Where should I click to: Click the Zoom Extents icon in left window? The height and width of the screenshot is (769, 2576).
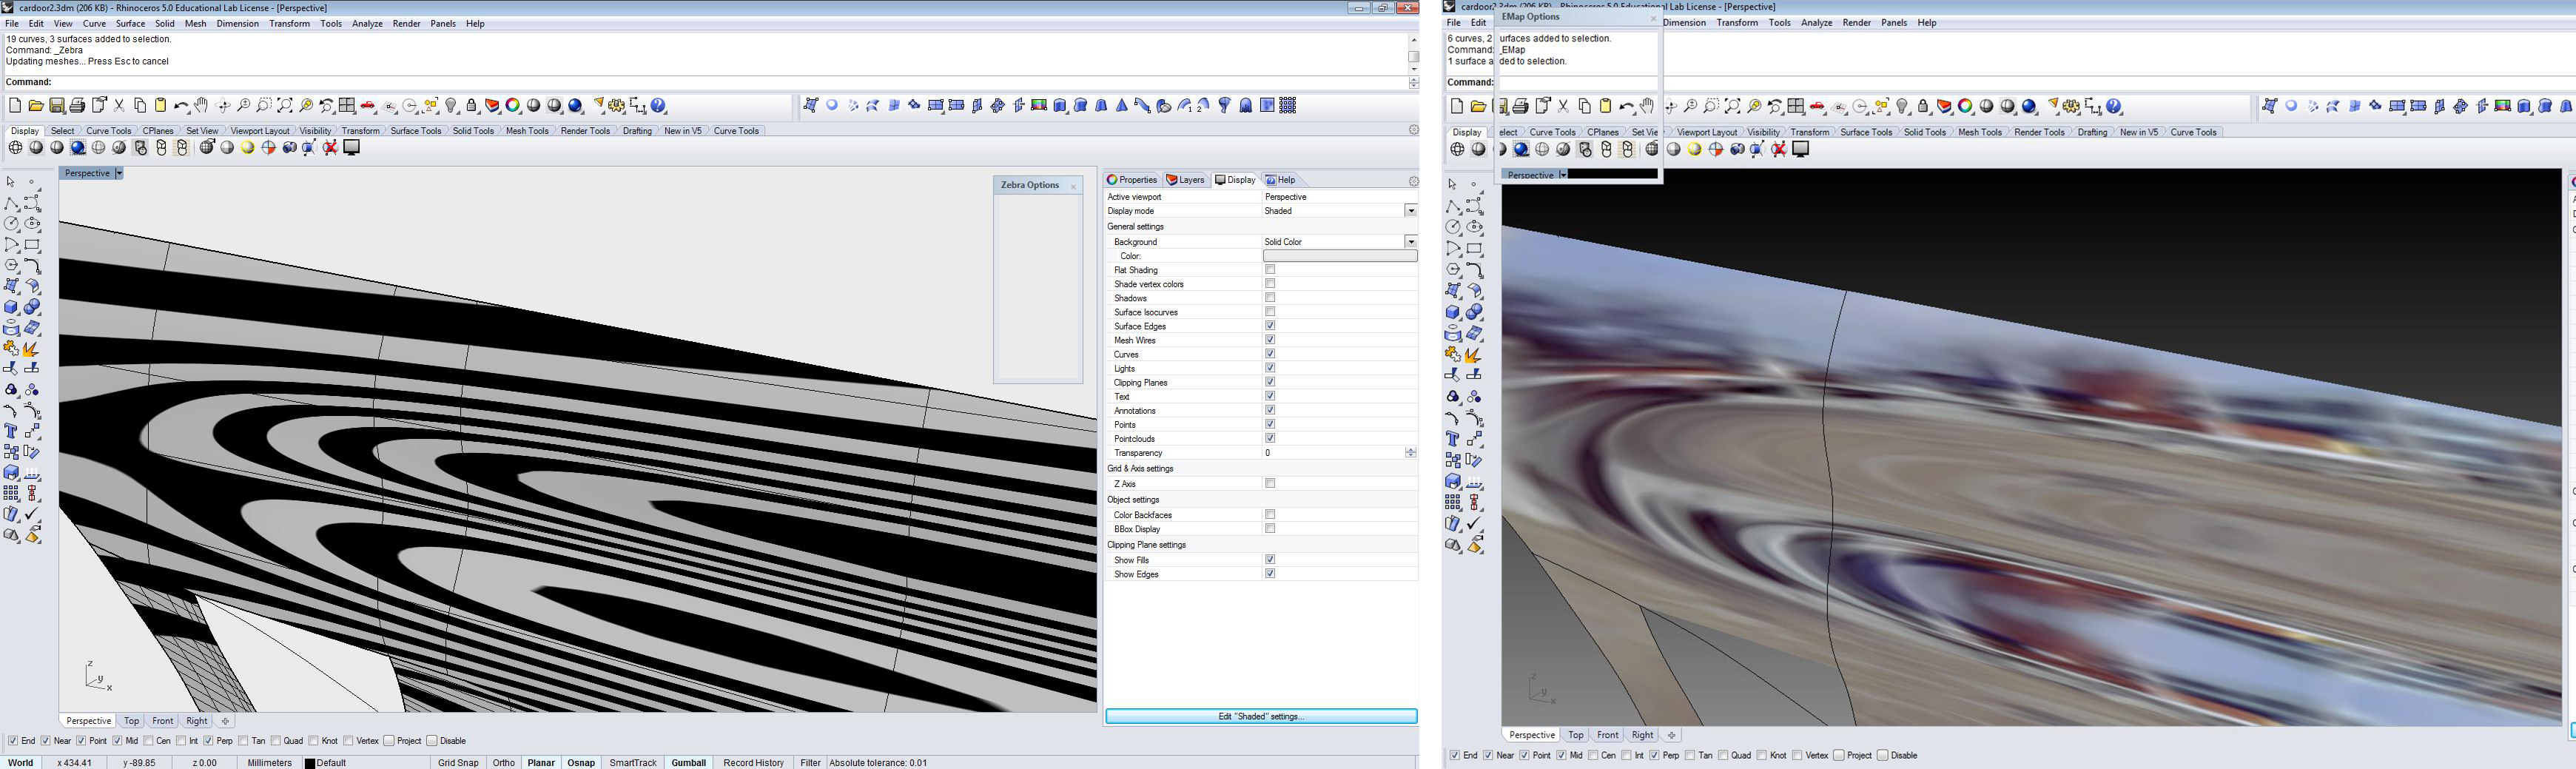click(x=285, y=105)
